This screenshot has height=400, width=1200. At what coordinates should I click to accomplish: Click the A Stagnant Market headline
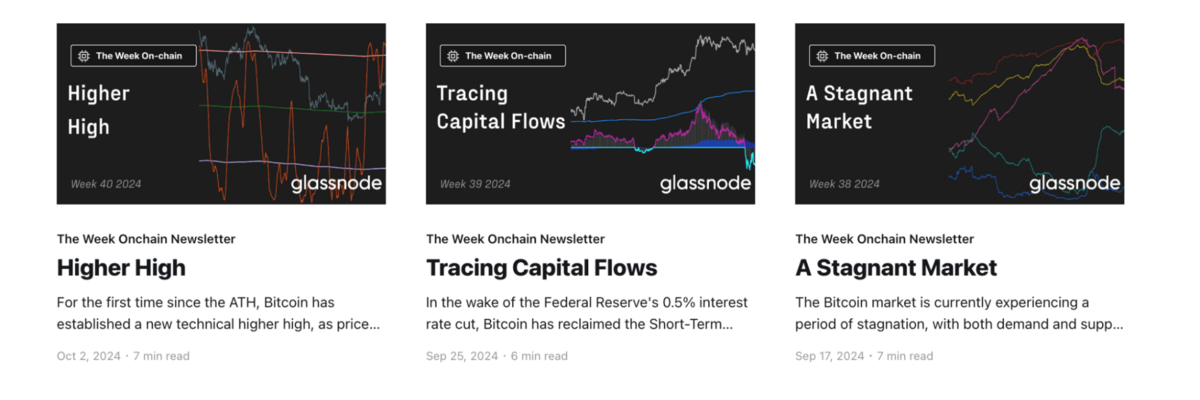tap(896, 268)
